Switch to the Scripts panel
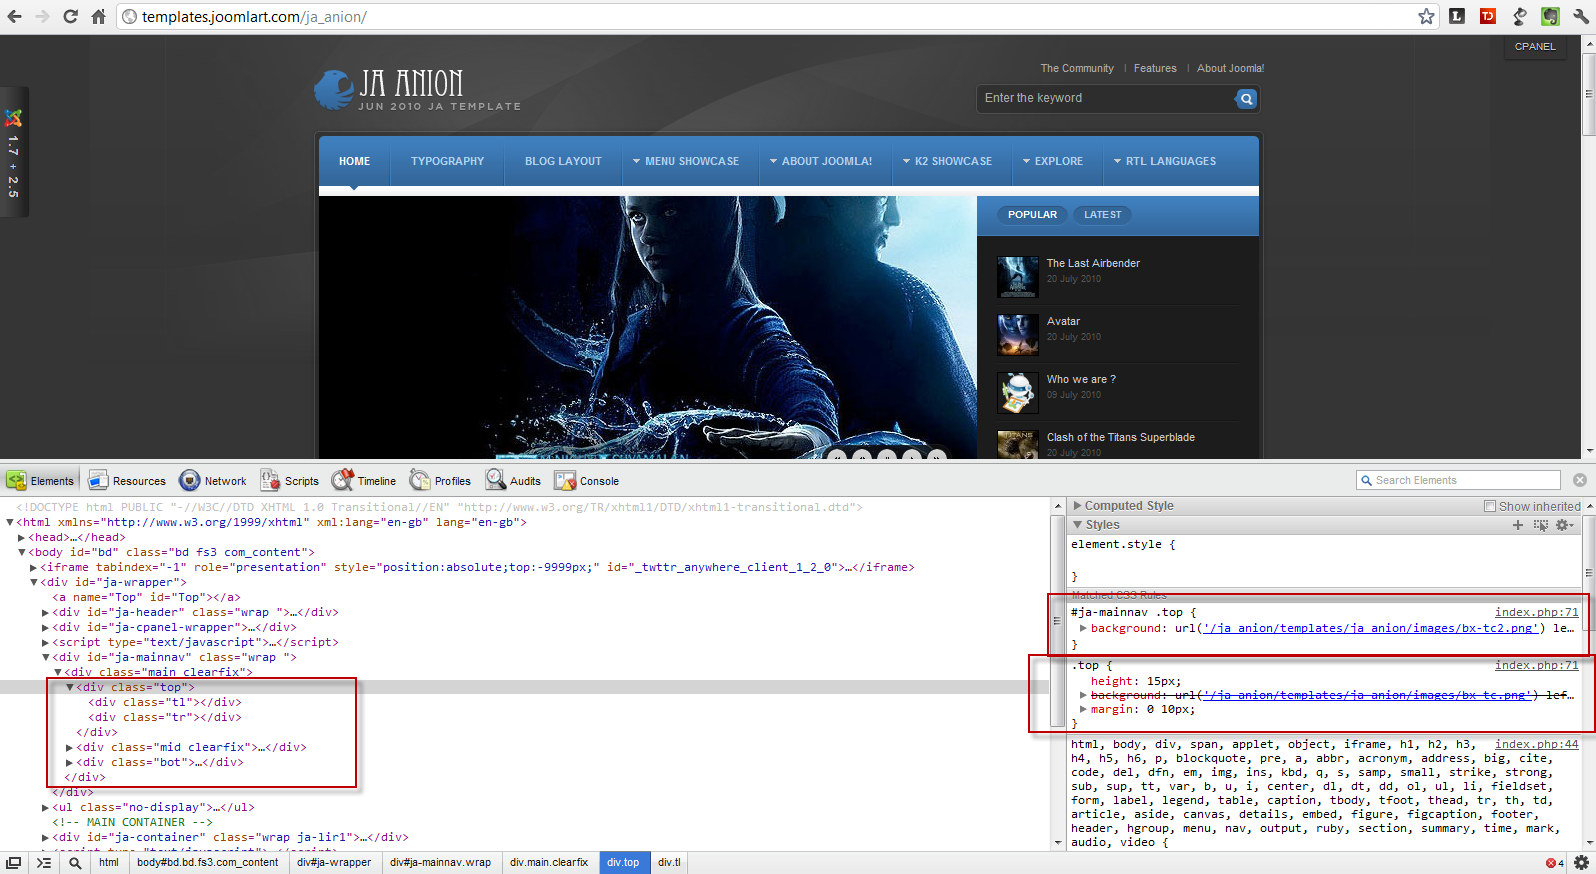1596x874 pixels. click(x=290, y=481)
